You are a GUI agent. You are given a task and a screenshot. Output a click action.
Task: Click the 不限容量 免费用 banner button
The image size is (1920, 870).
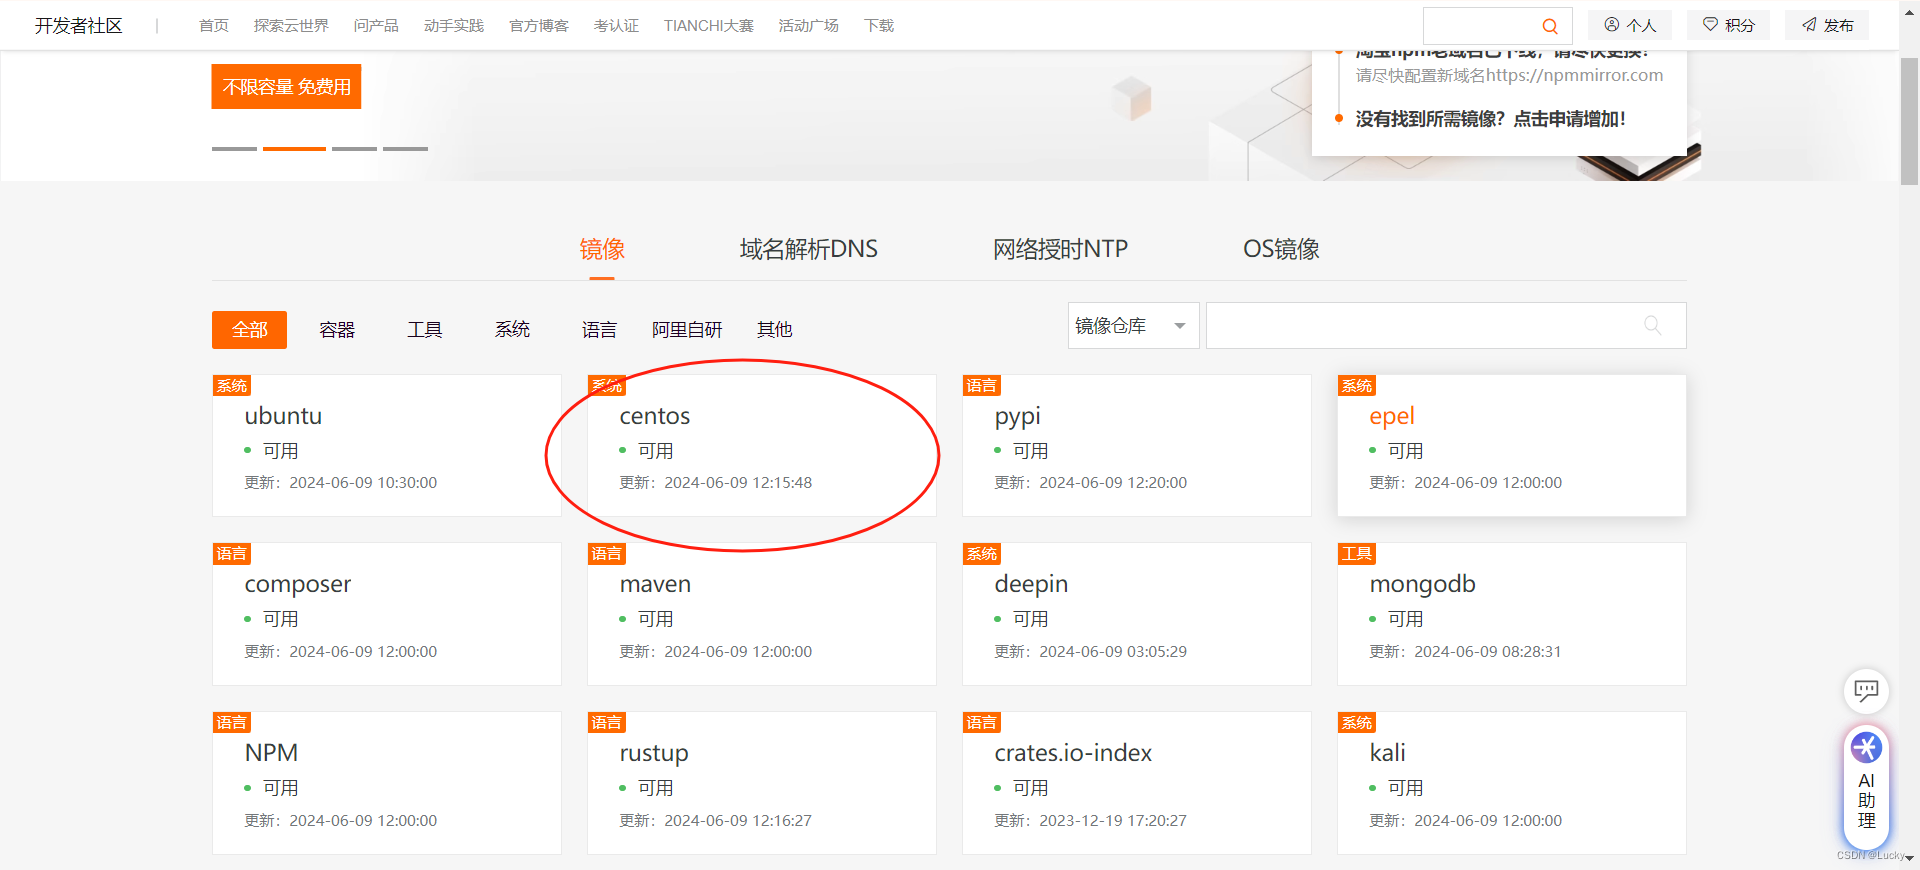(x=286, y=87)
